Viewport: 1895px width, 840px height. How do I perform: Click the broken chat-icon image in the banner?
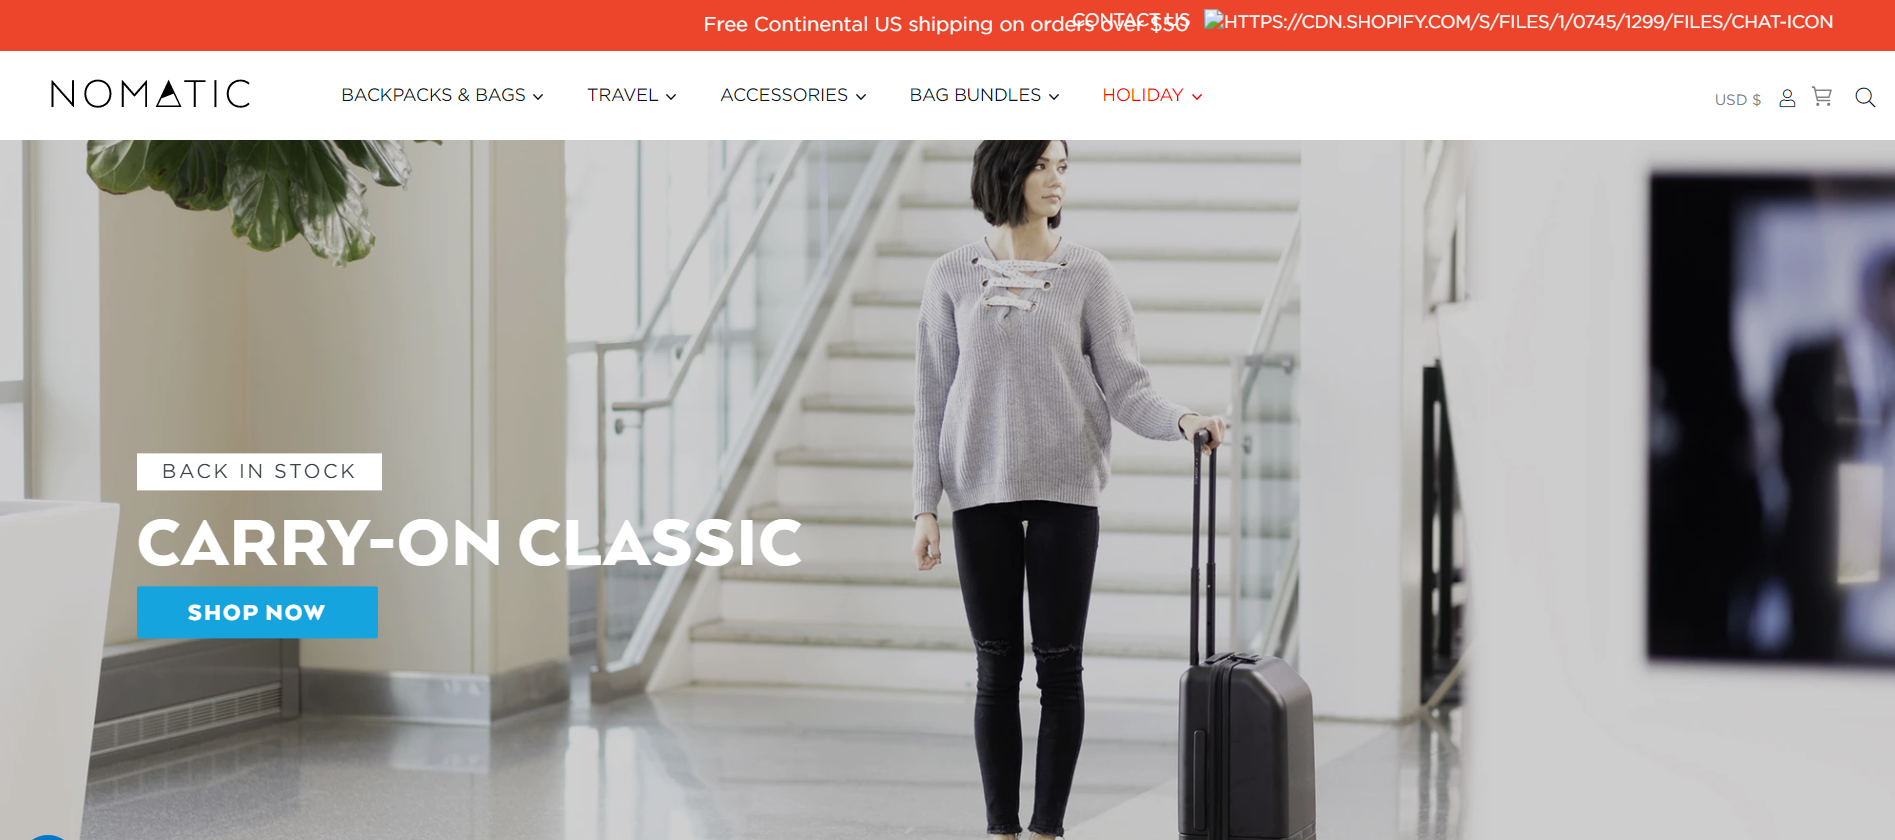[x=1518, y=21]
